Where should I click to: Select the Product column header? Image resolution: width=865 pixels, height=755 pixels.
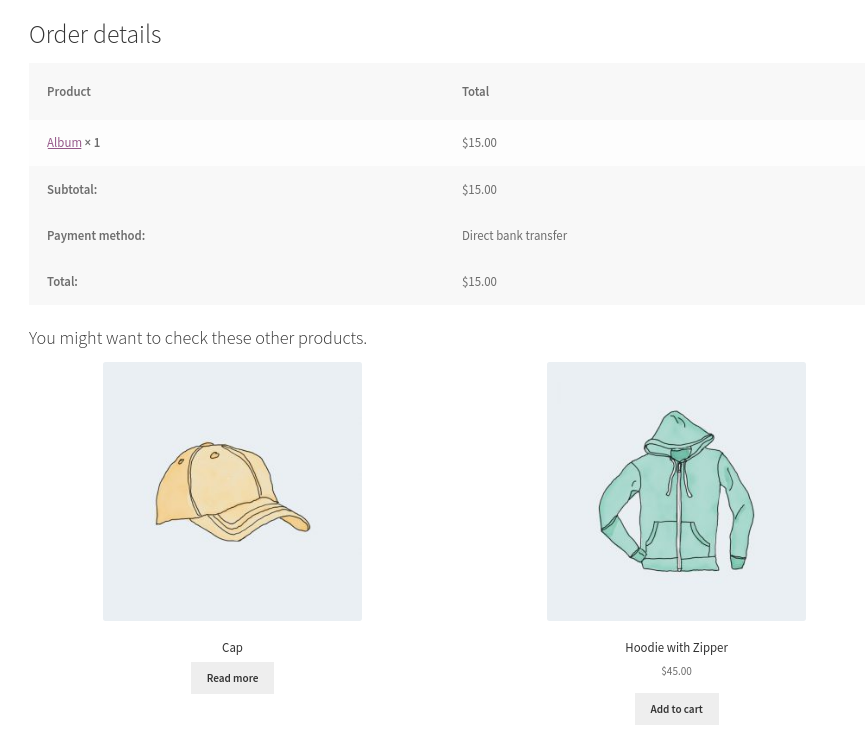(69, 92)
